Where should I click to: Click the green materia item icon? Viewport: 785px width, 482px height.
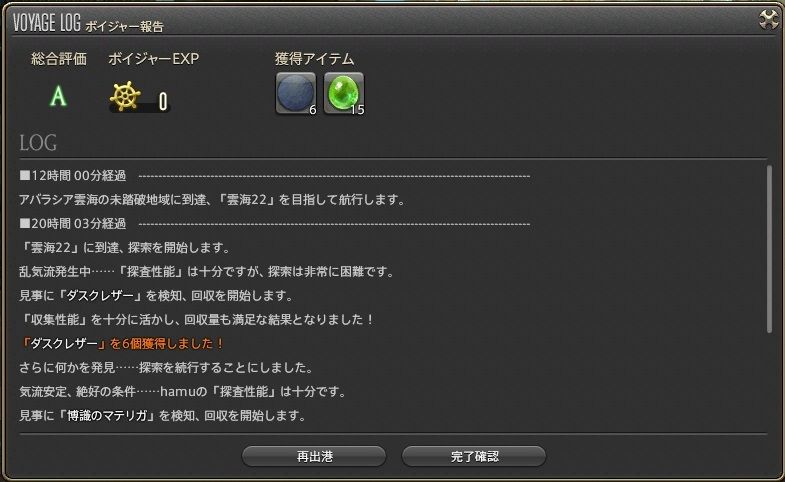[x=344, y=94]
